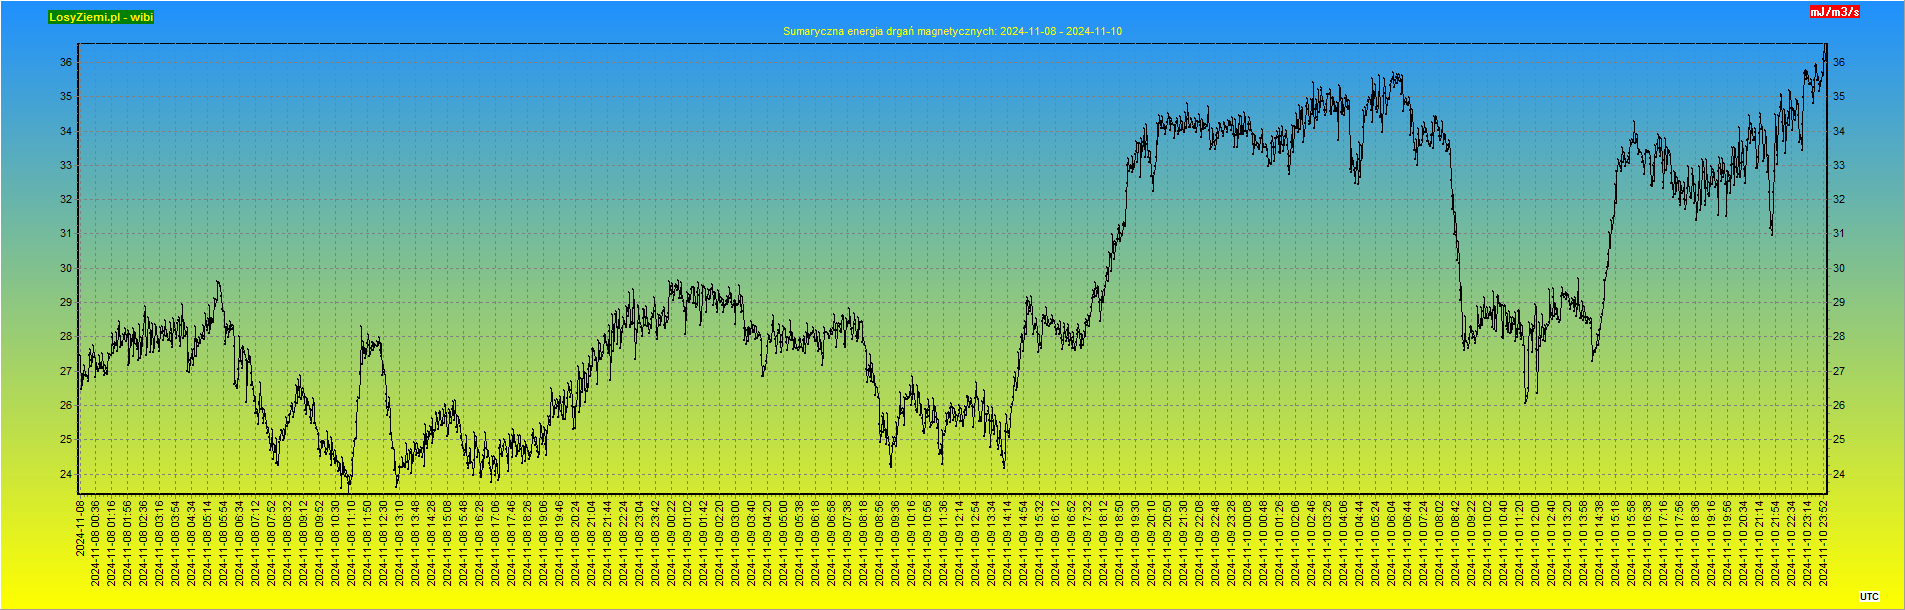Click the last time label 2024-11-10 23:52

pos(1824,543)
